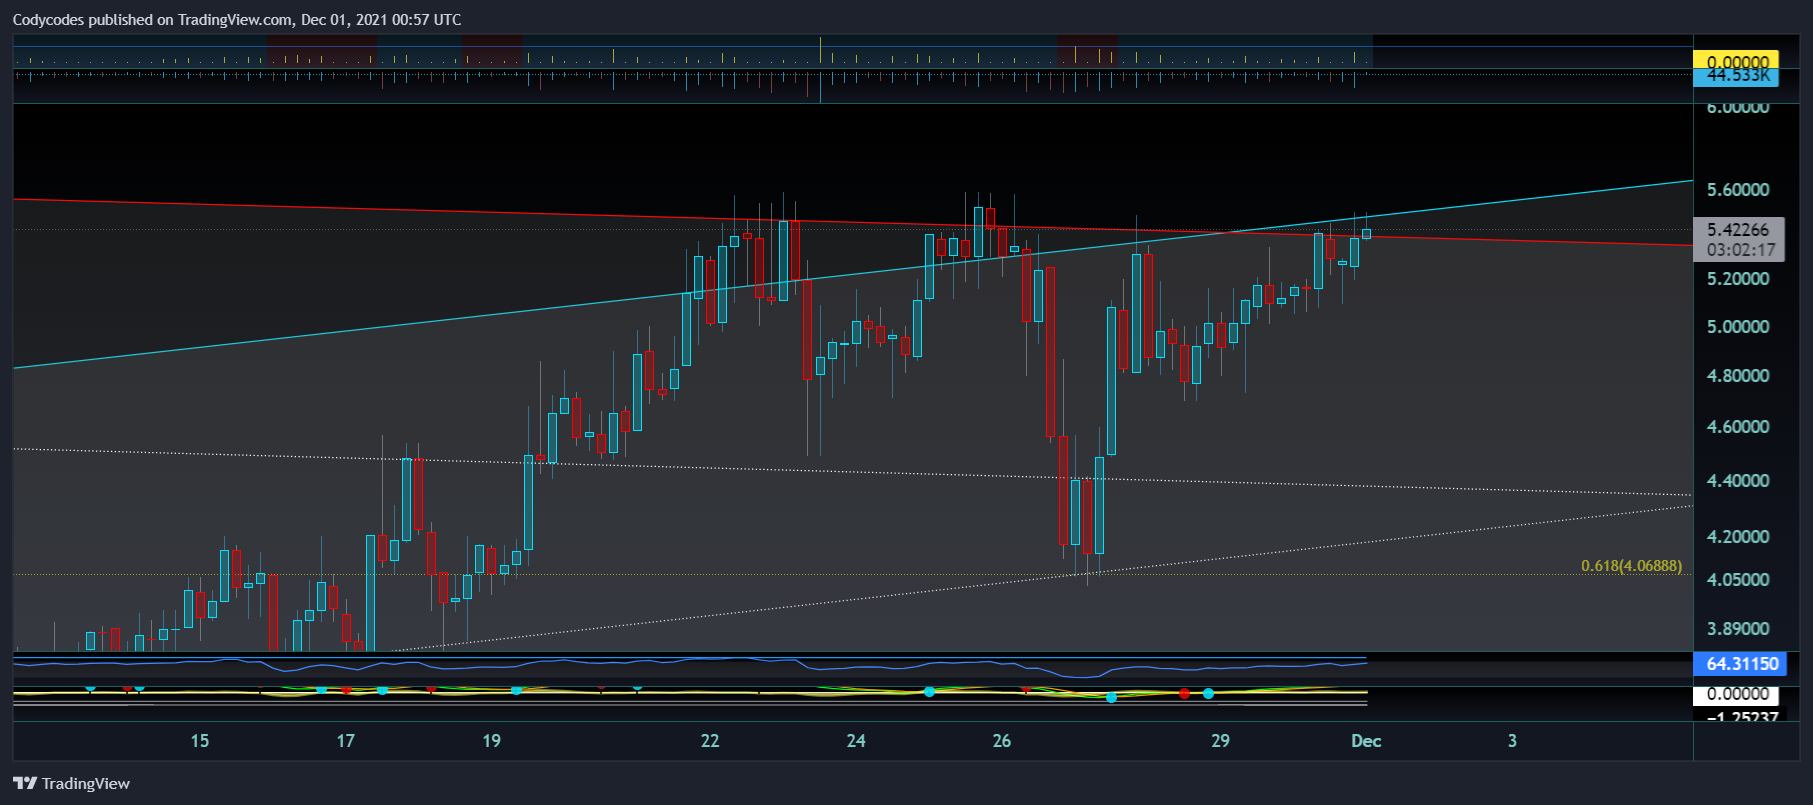Click the white 0.00000 oscillator label
Image resolution: width=1813 pixels, height=805 pixels.
1737,694
